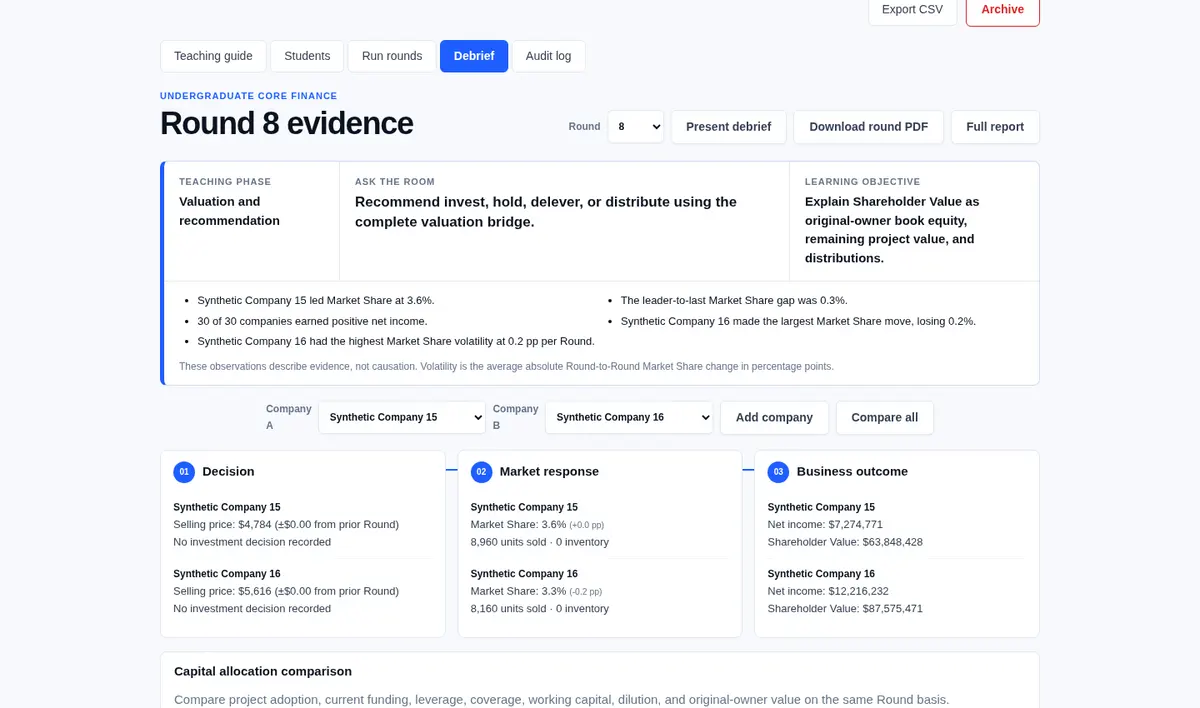1200x708 pixels.
Task: Open the Round number dropdown
Action: click(636, 127)
